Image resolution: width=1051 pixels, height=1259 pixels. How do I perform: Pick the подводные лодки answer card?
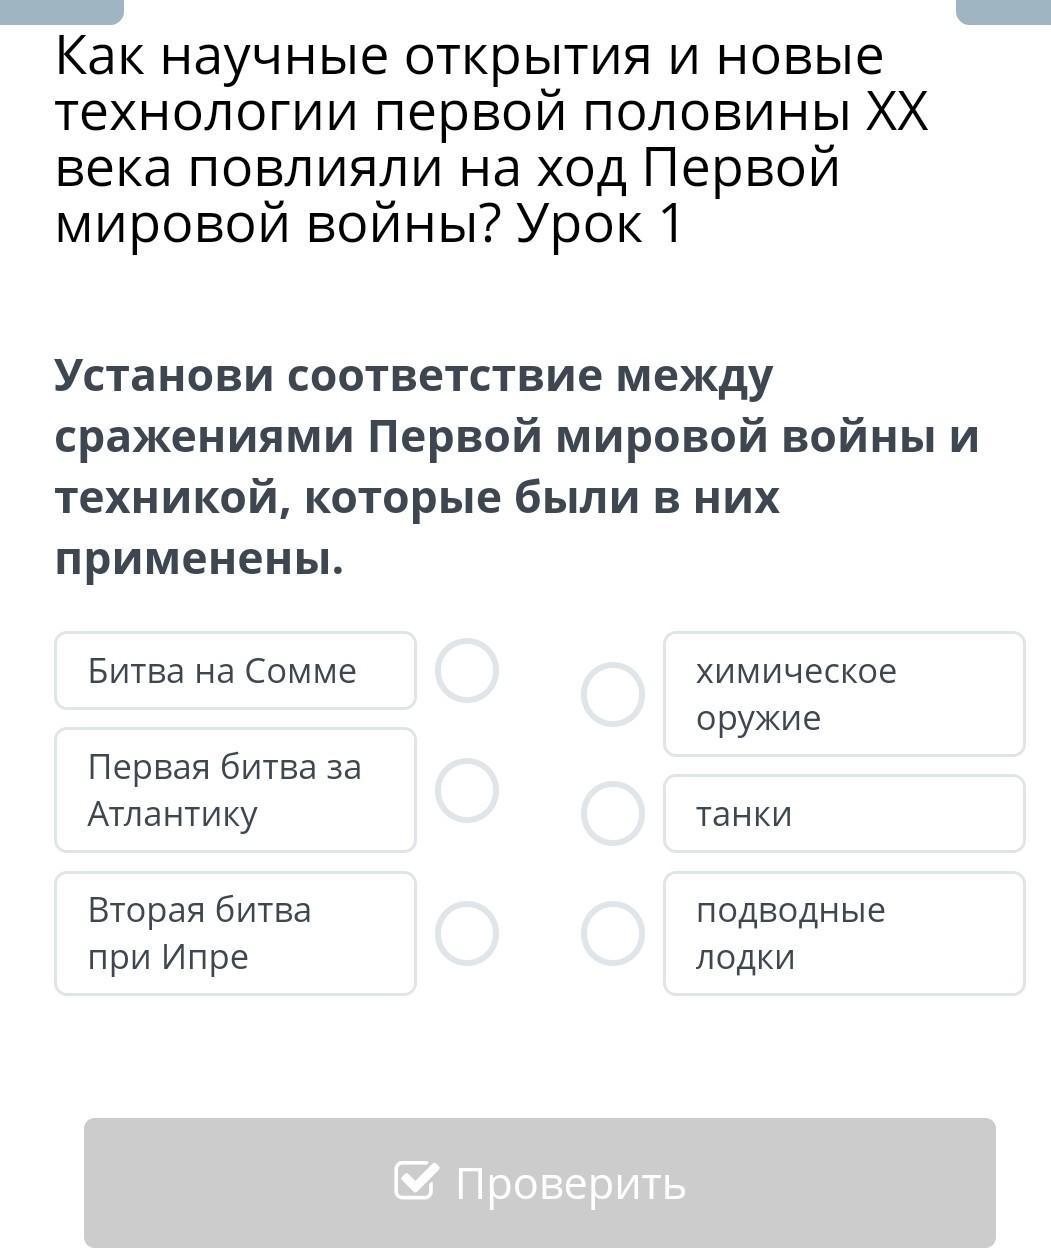[844, 933]
